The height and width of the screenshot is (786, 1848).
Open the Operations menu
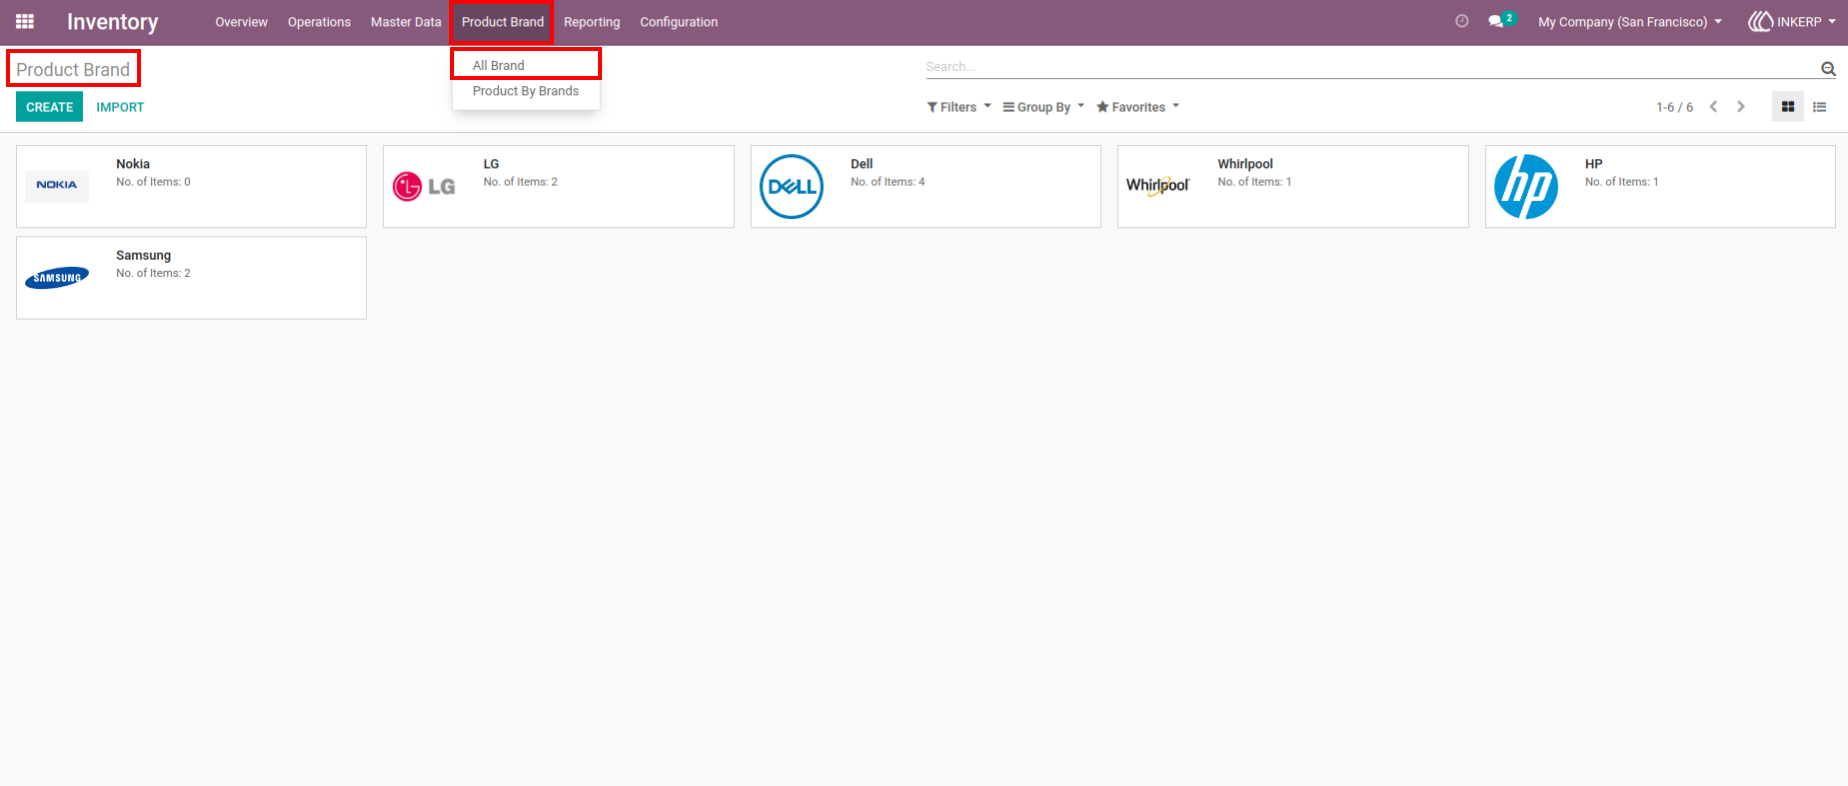click(319, 21)
